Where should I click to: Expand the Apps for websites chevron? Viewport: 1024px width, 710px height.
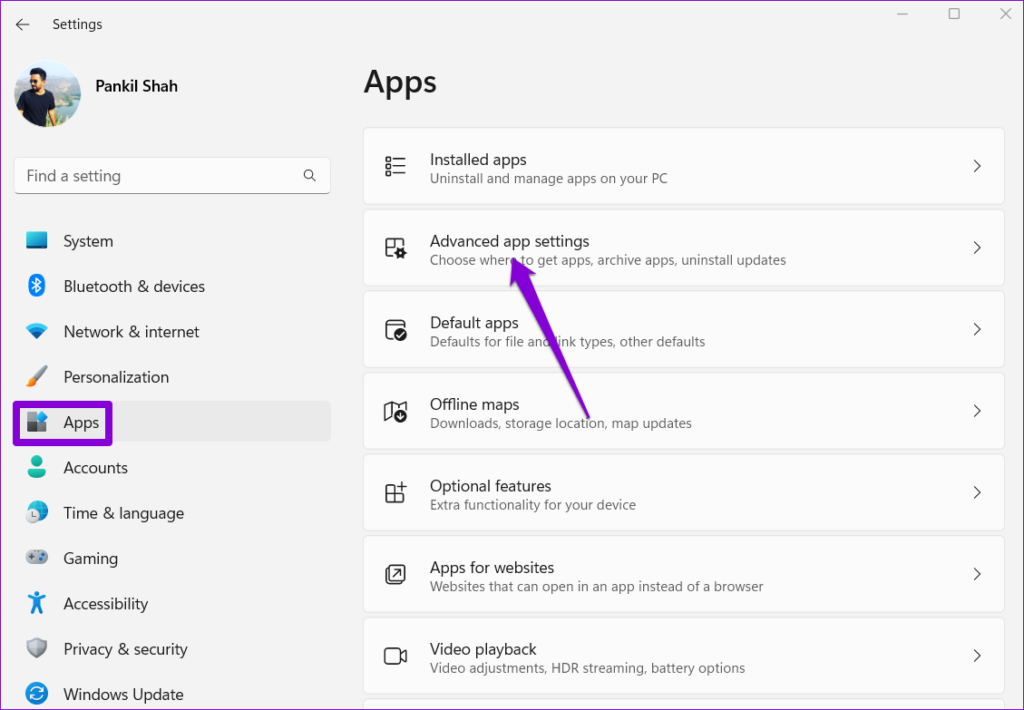[977, 574]
